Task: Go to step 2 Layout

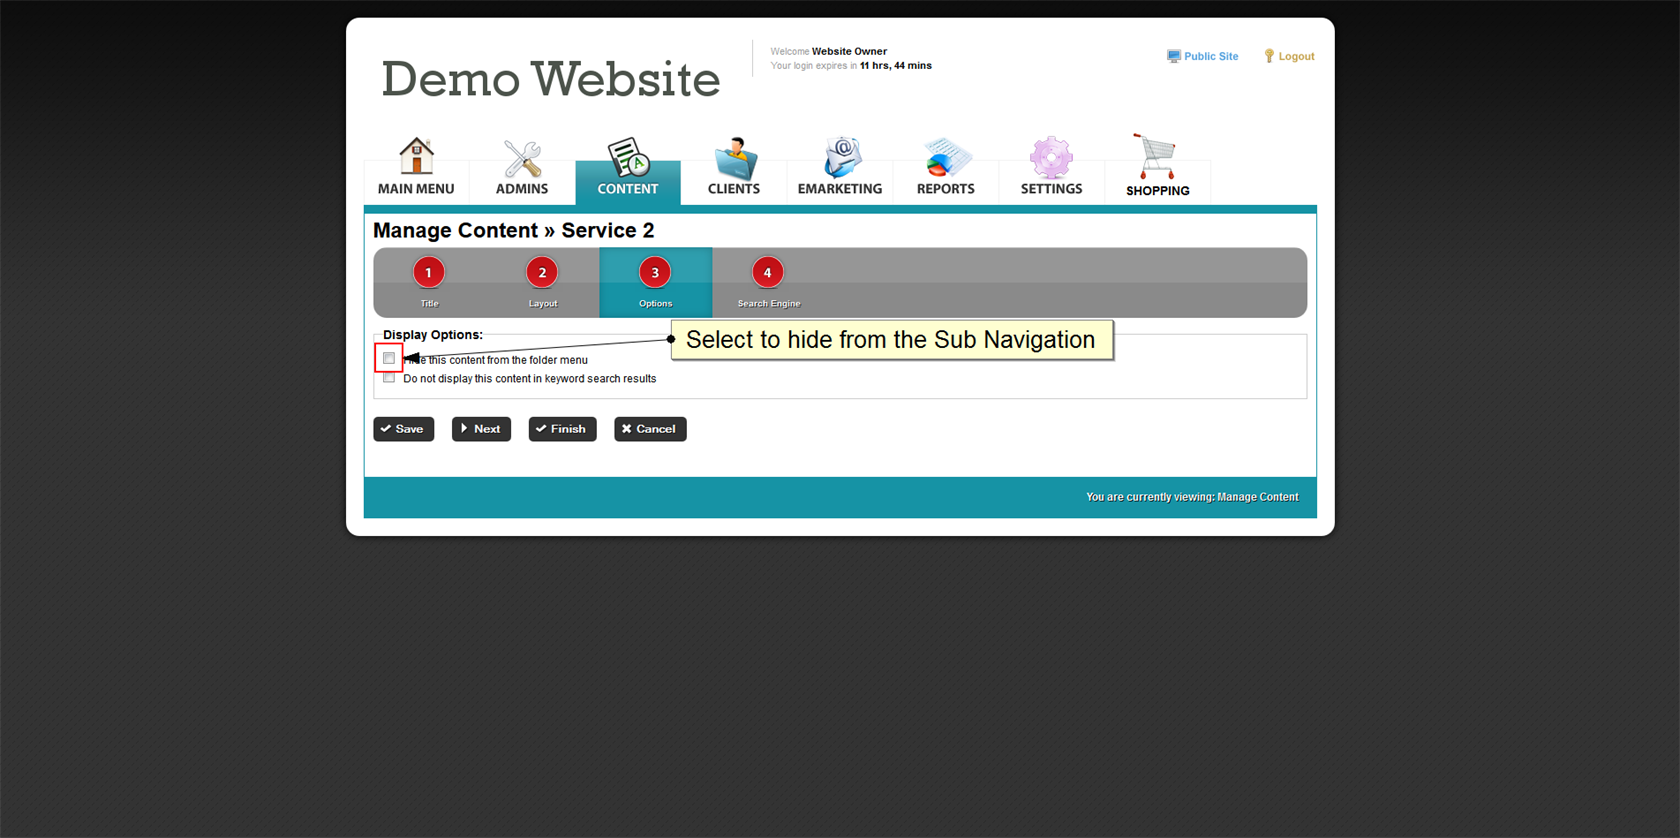Action: pyautogui.click(x=542, y=273)
